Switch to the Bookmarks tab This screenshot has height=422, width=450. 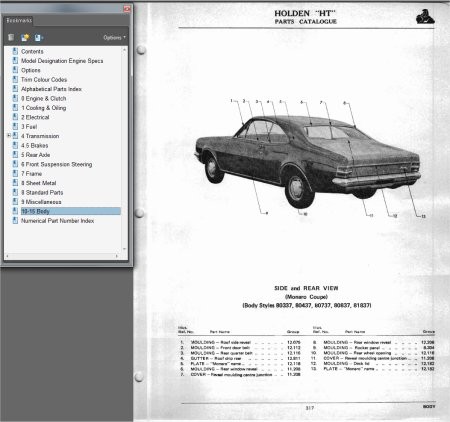19,20
